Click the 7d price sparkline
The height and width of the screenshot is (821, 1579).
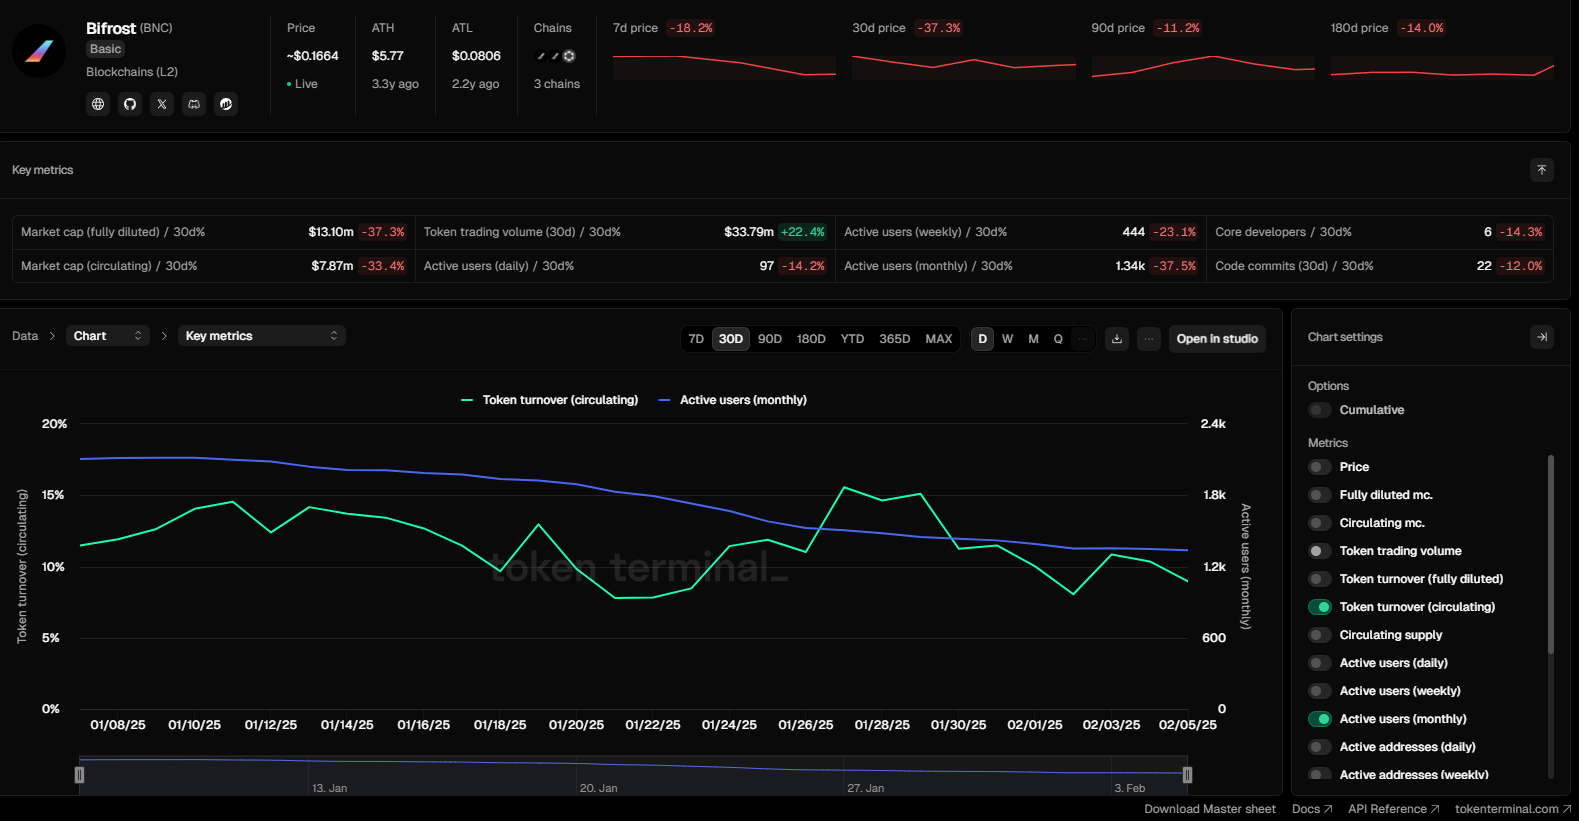tap(724, 65)
